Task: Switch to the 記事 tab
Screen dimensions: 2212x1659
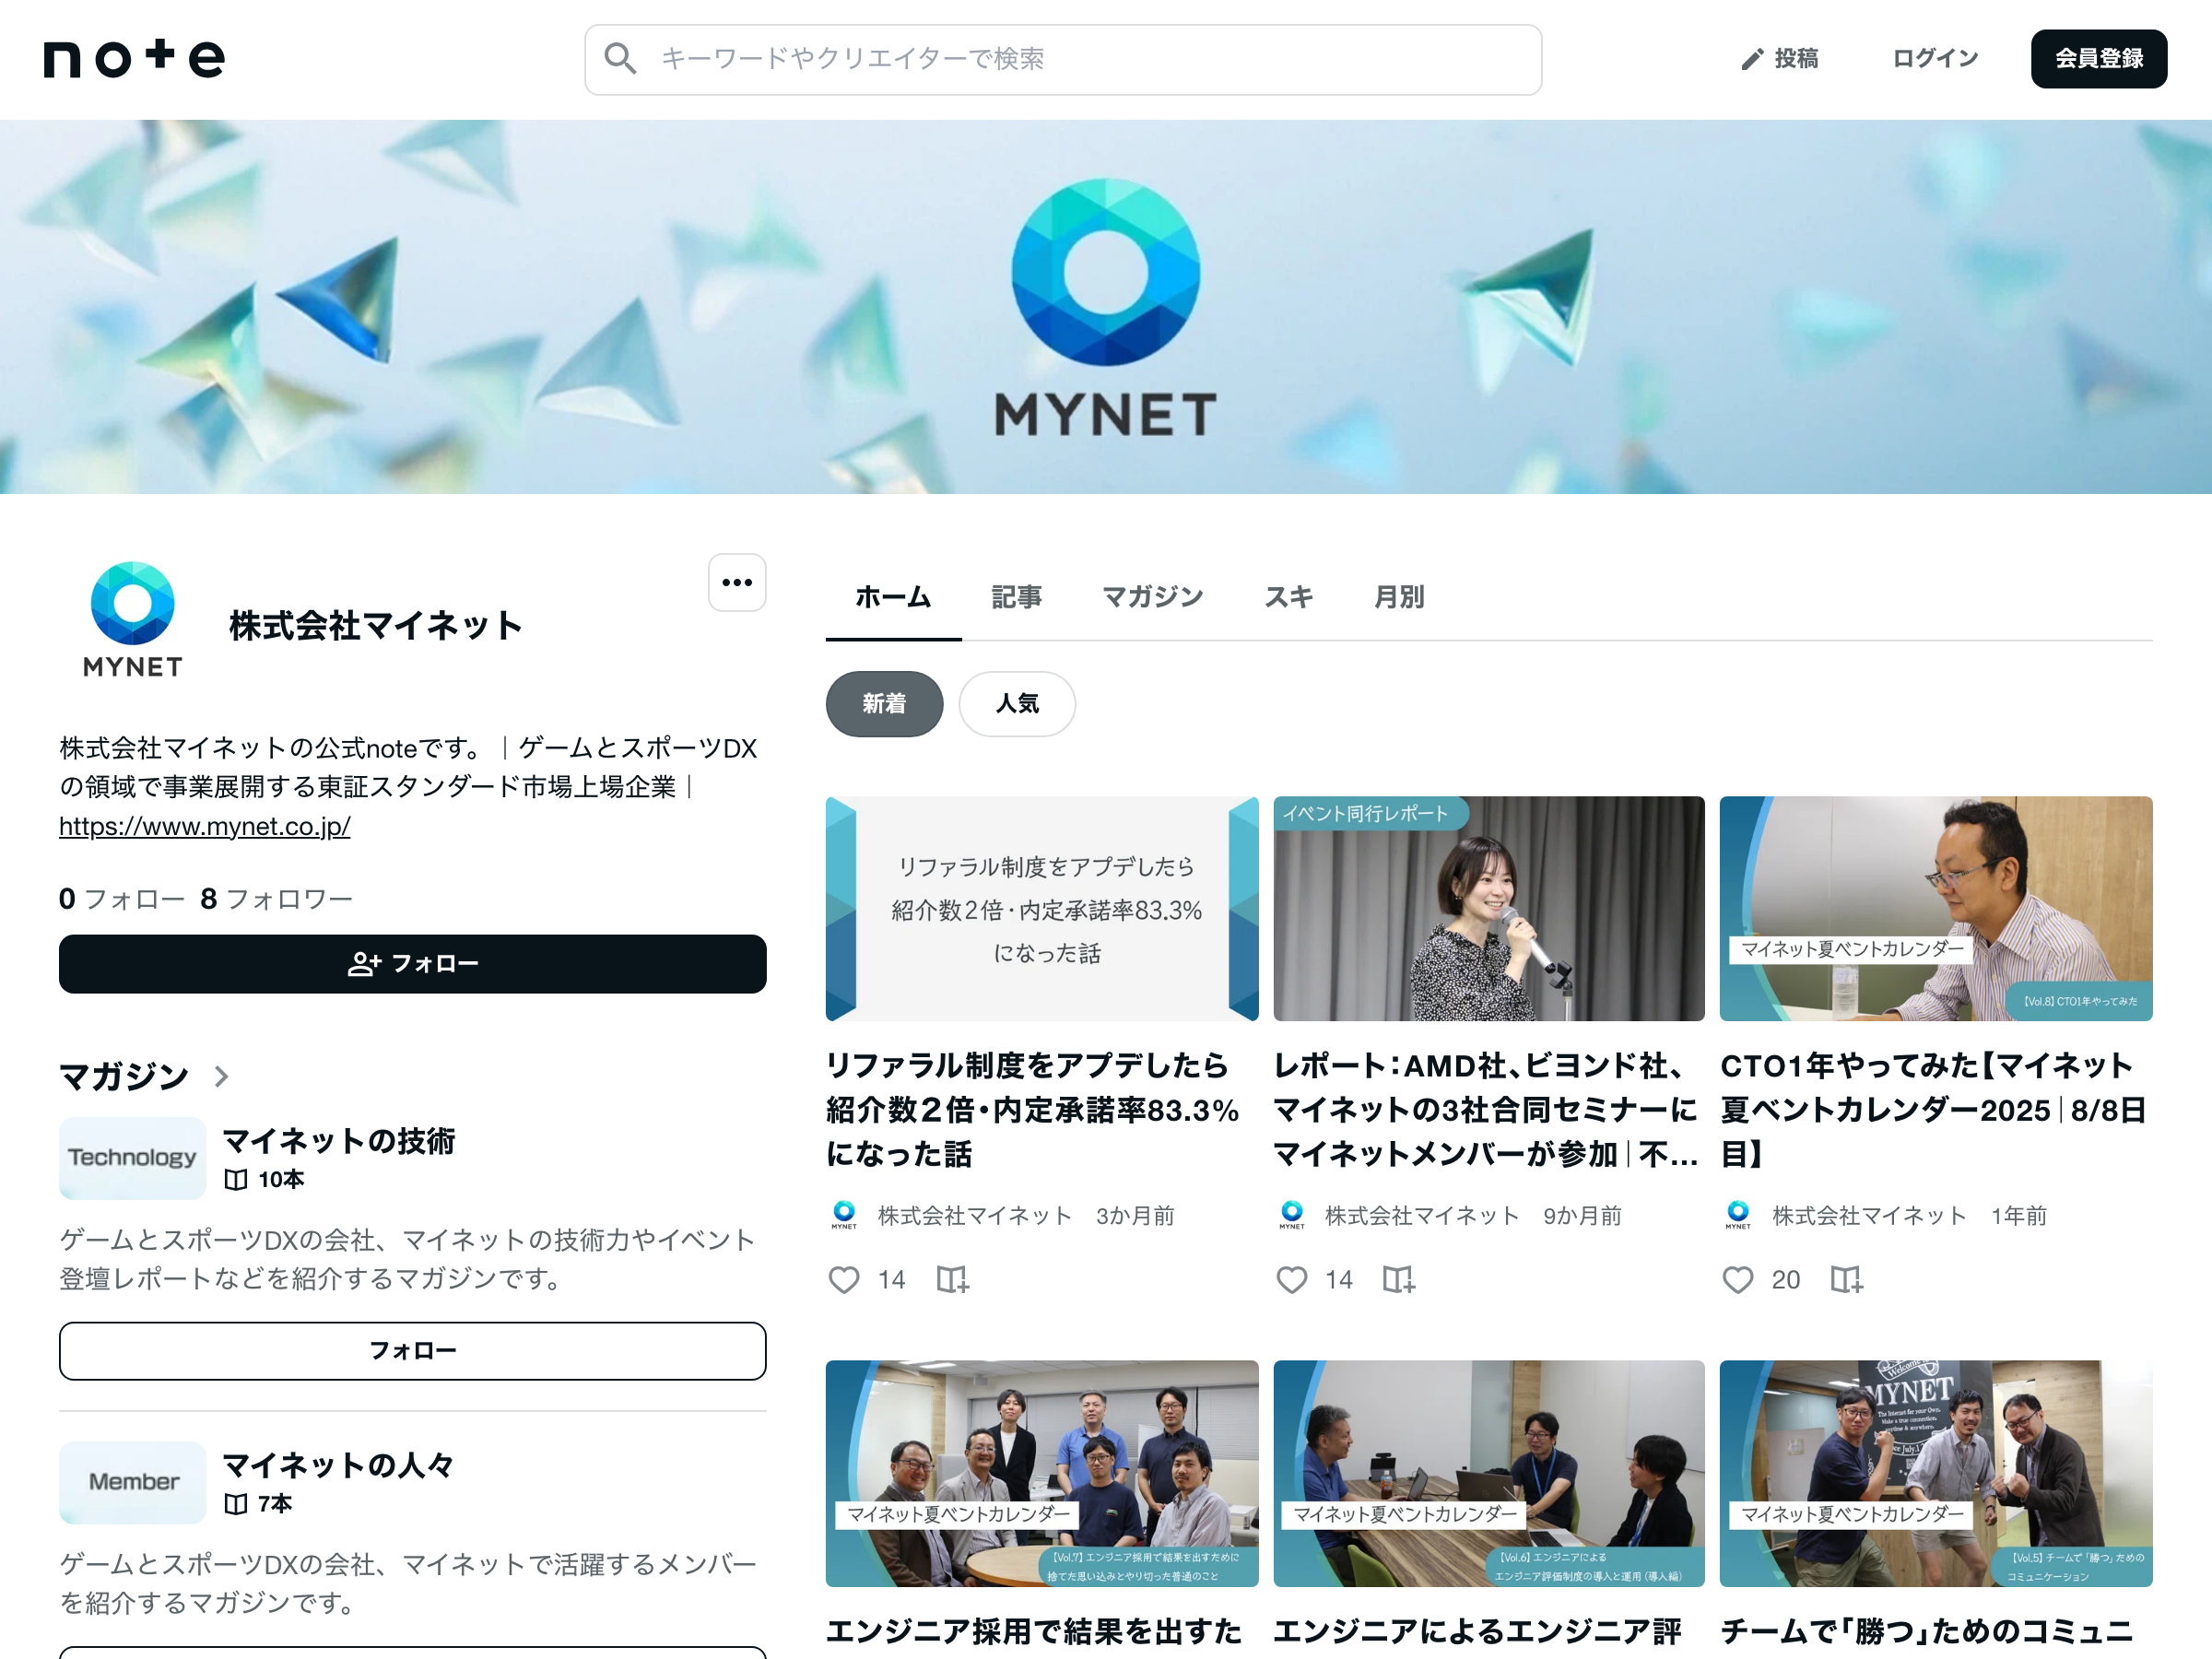Action: tap(1017, 597)
